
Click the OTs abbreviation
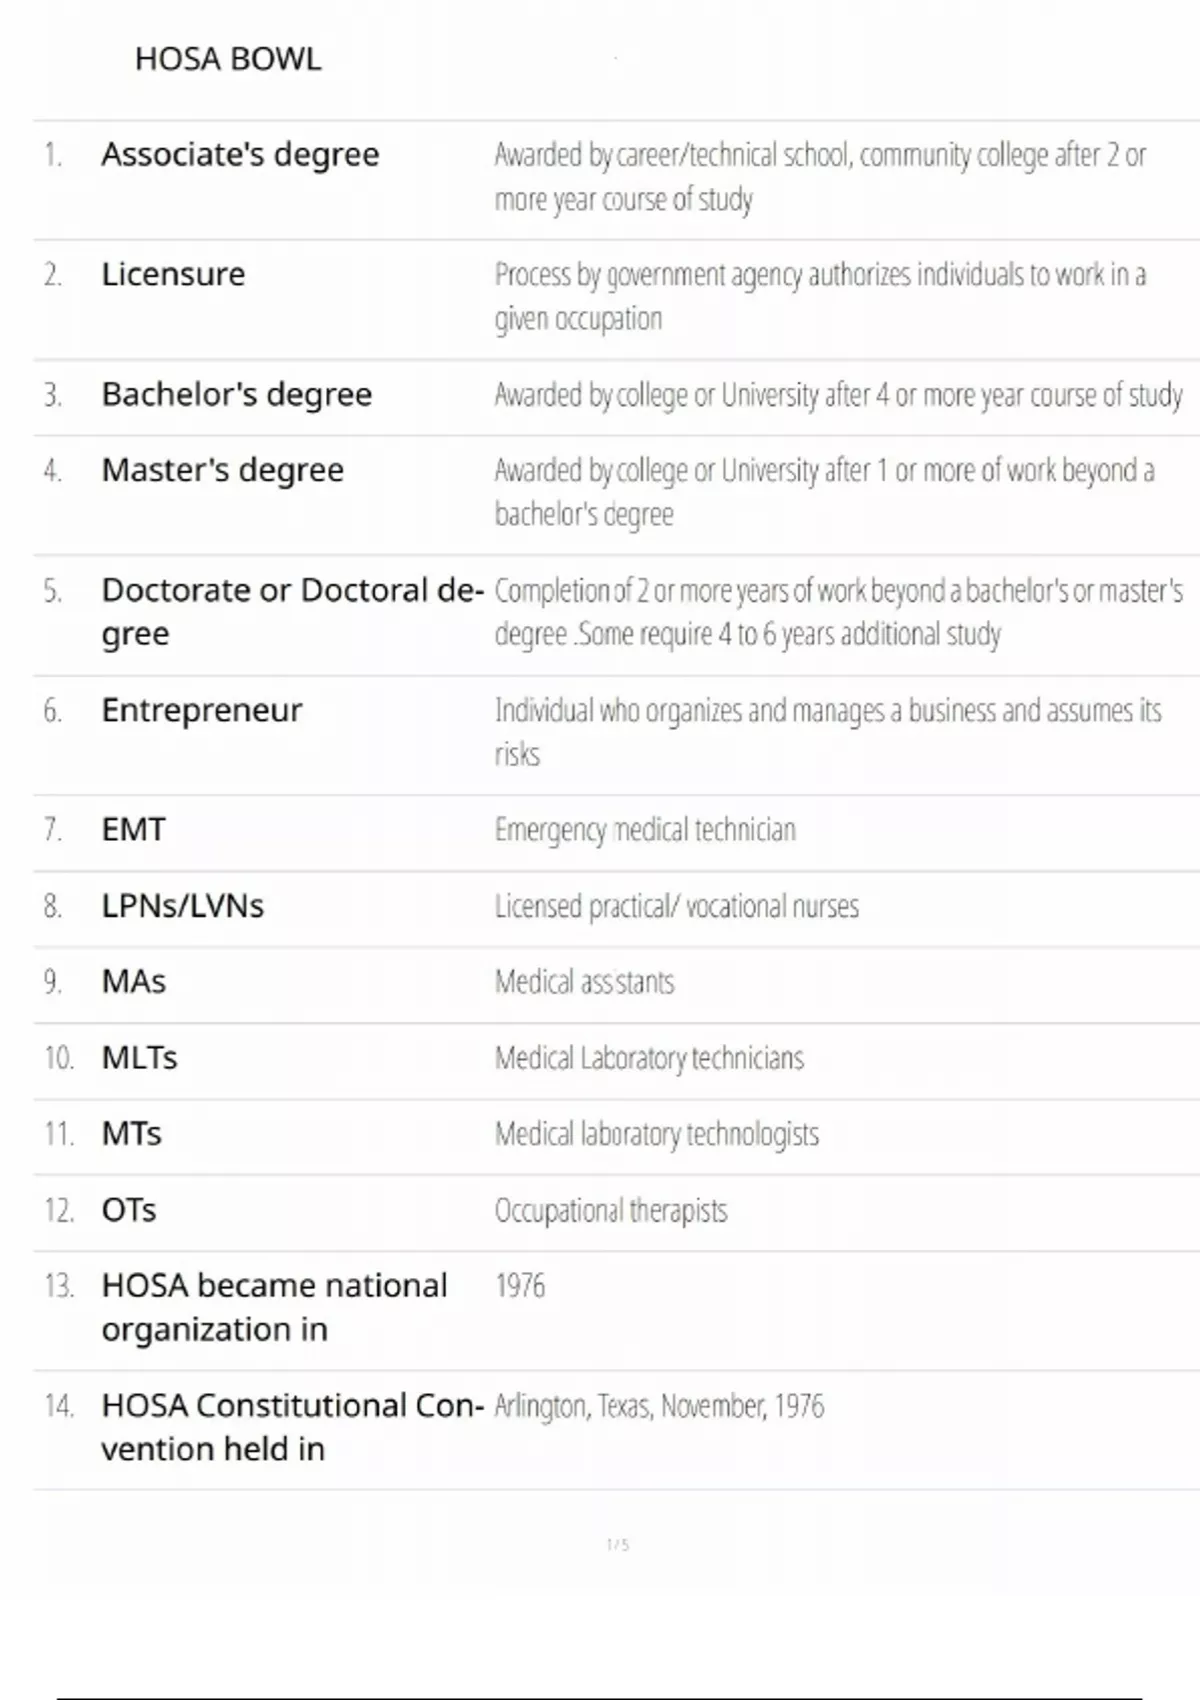(128, 1210)
